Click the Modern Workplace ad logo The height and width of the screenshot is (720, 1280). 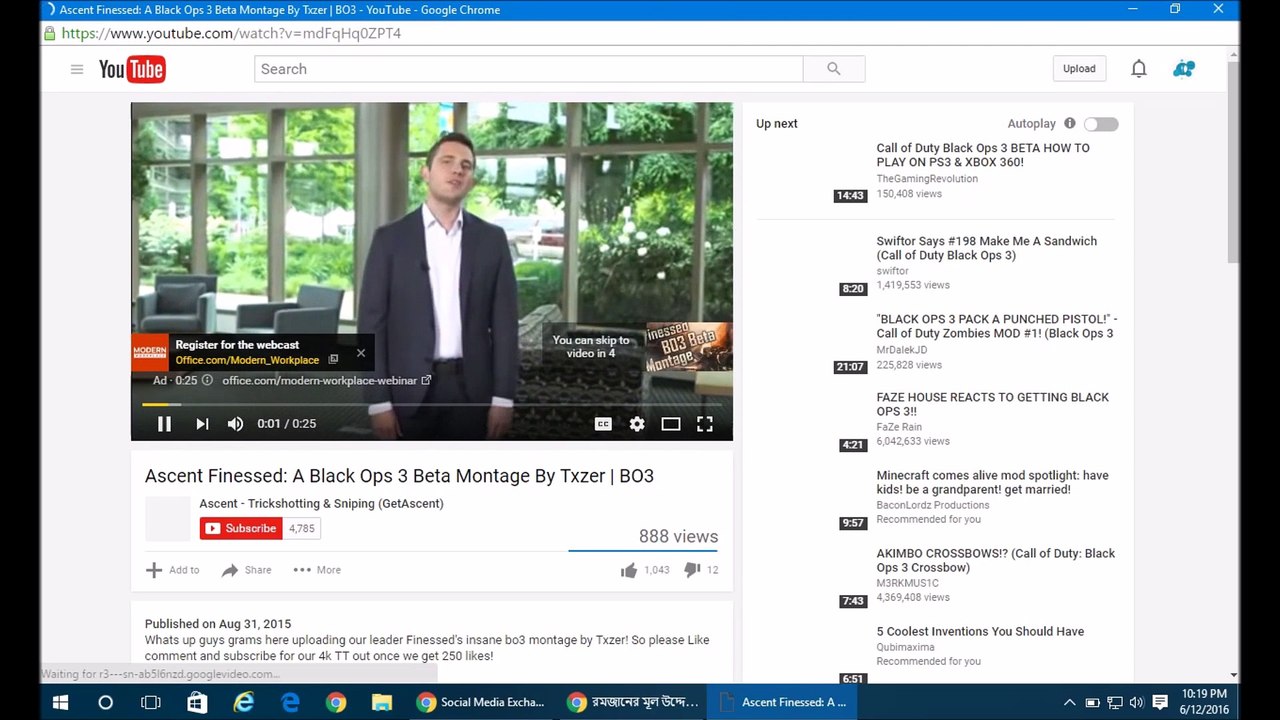pos(150,352)
